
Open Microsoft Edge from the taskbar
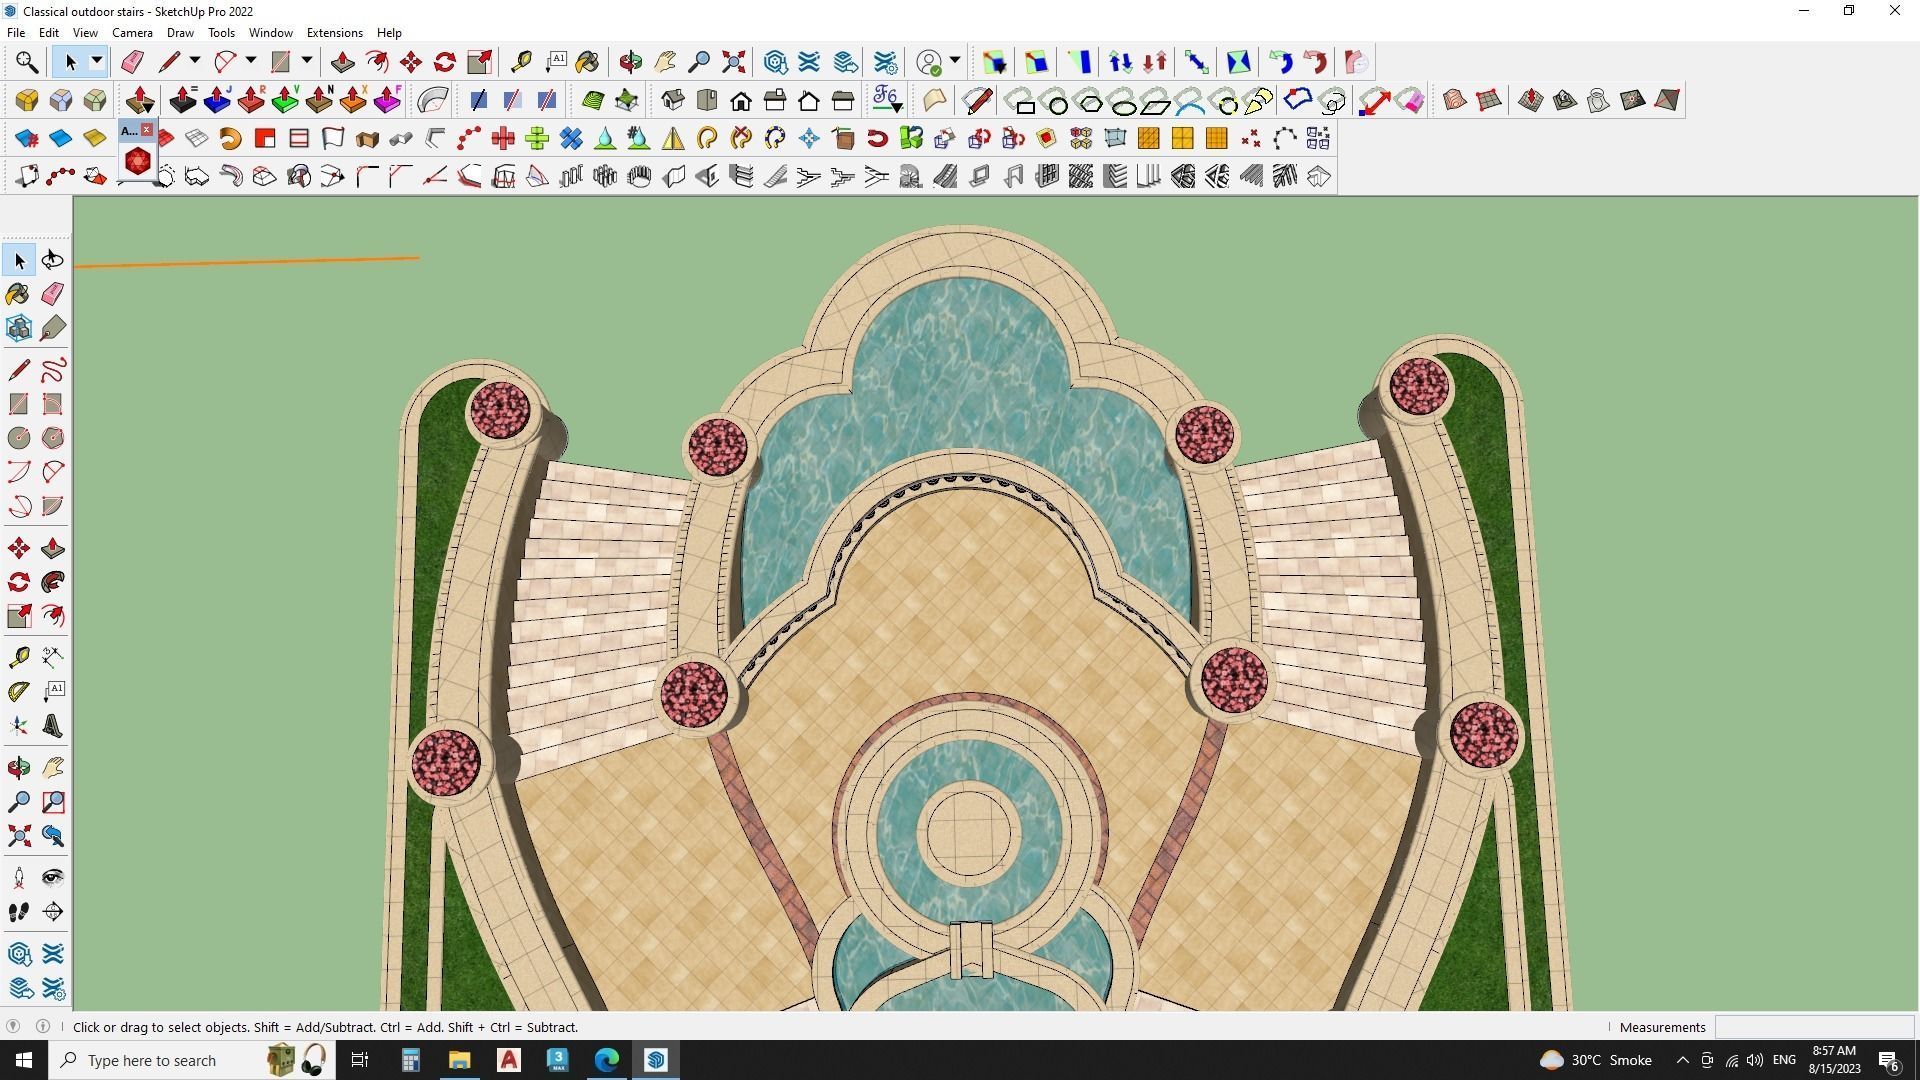tap(607, 1060)
